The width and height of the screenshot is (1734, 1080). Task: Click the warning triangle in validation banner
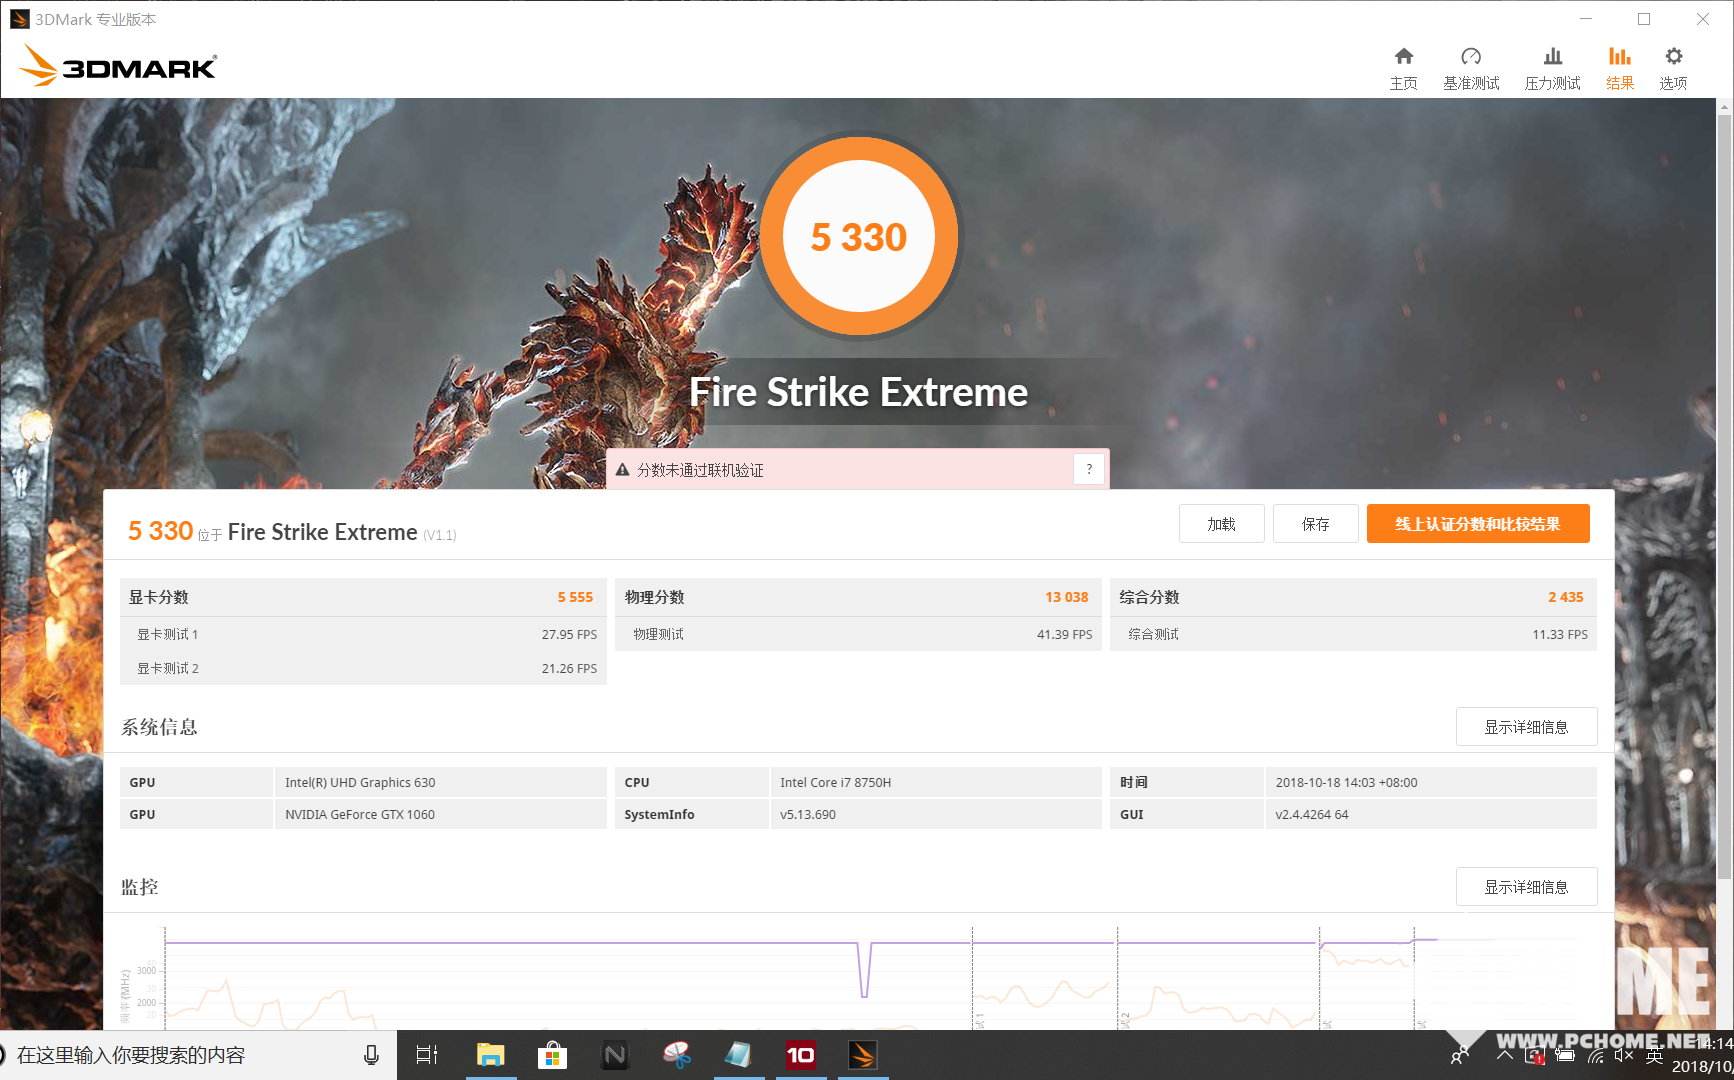(622, 470)
